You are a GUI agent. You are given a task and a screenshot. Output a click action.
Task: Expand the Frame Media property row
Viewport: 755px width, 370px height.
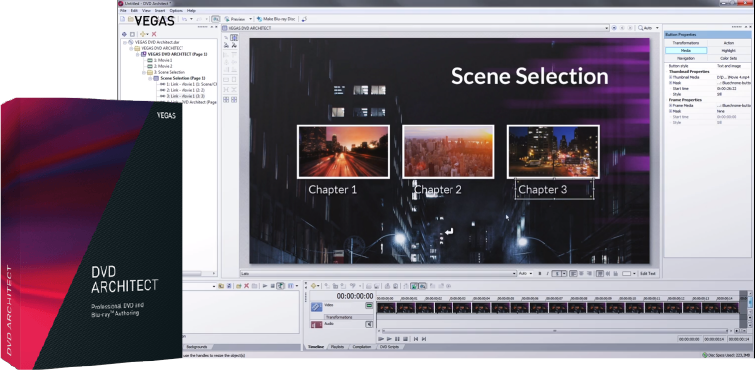pos(670,105)
